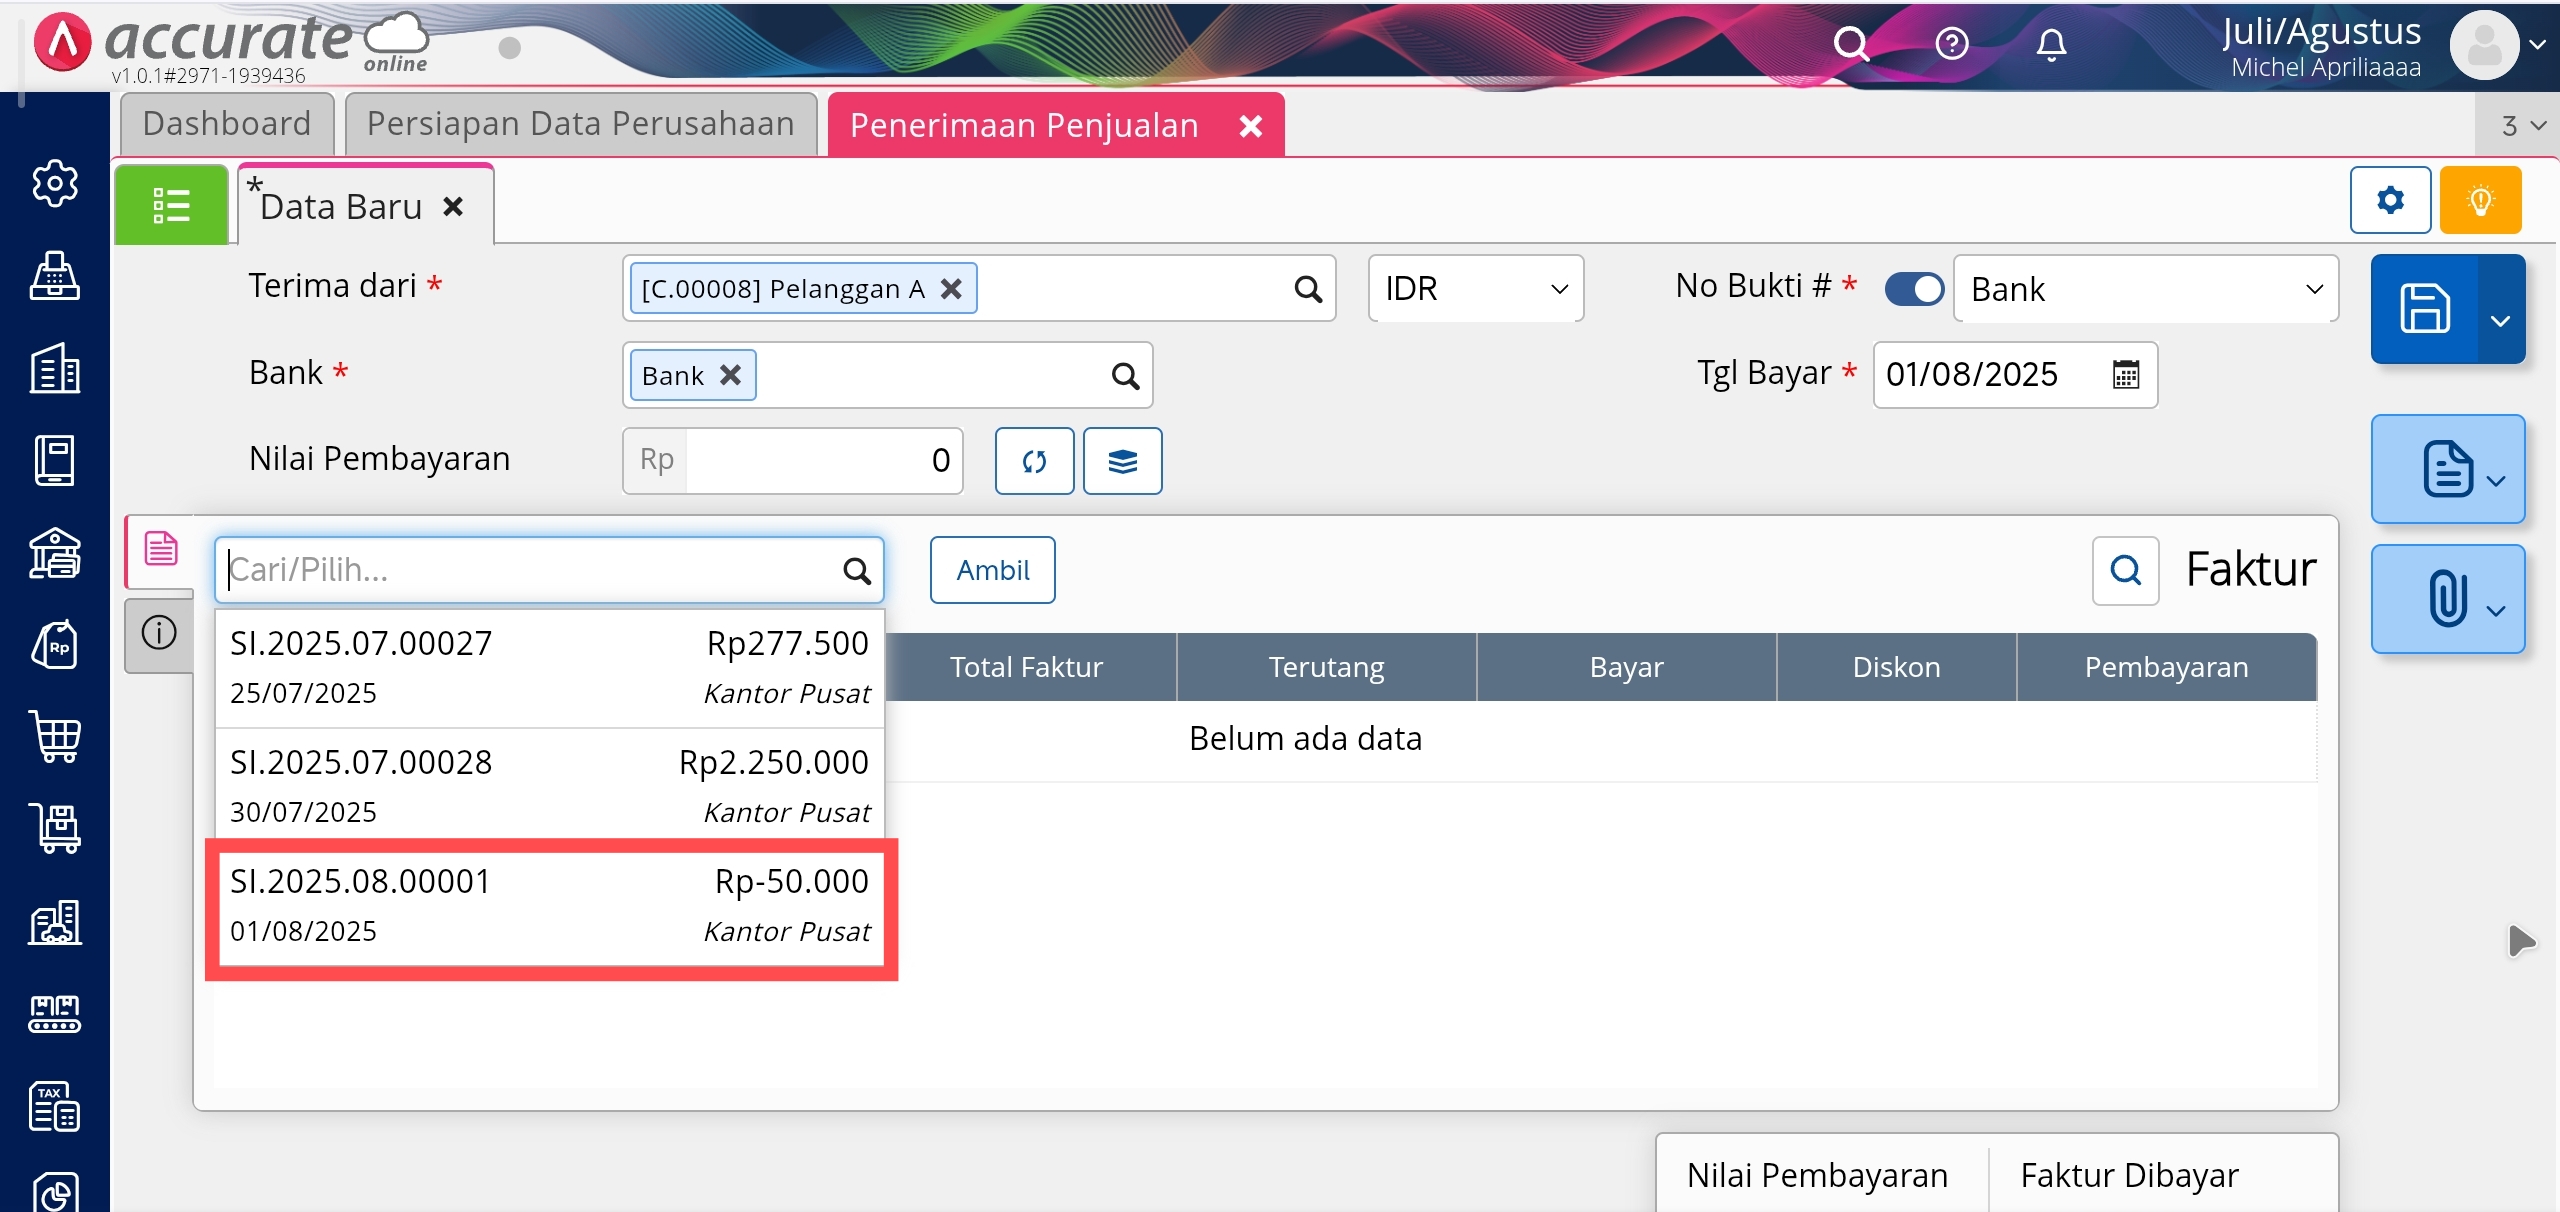Remove Pelanggan A customer tag
The height and width of the screenshot is (1212, 2560).
pos(951,289)
